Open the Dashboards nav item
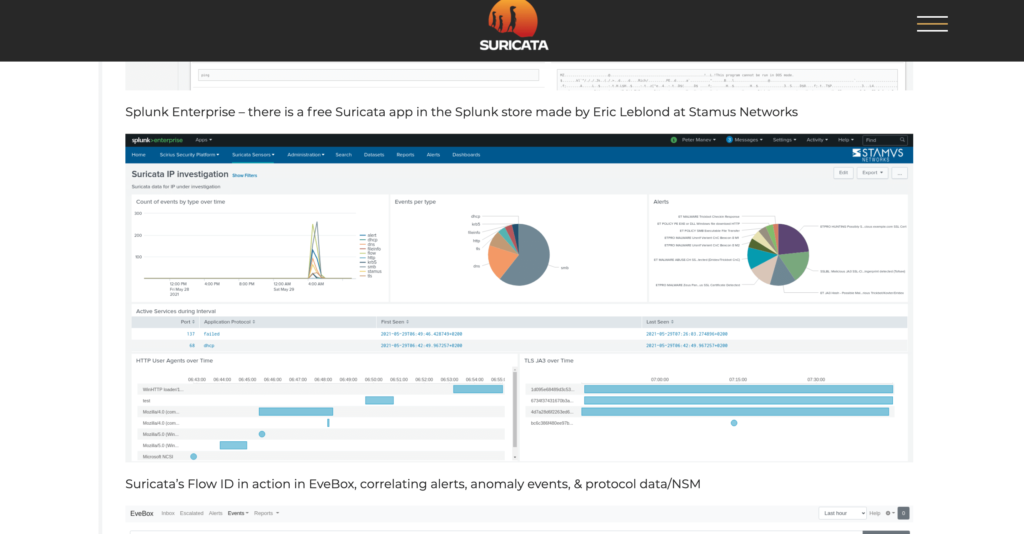 (466, 155)
